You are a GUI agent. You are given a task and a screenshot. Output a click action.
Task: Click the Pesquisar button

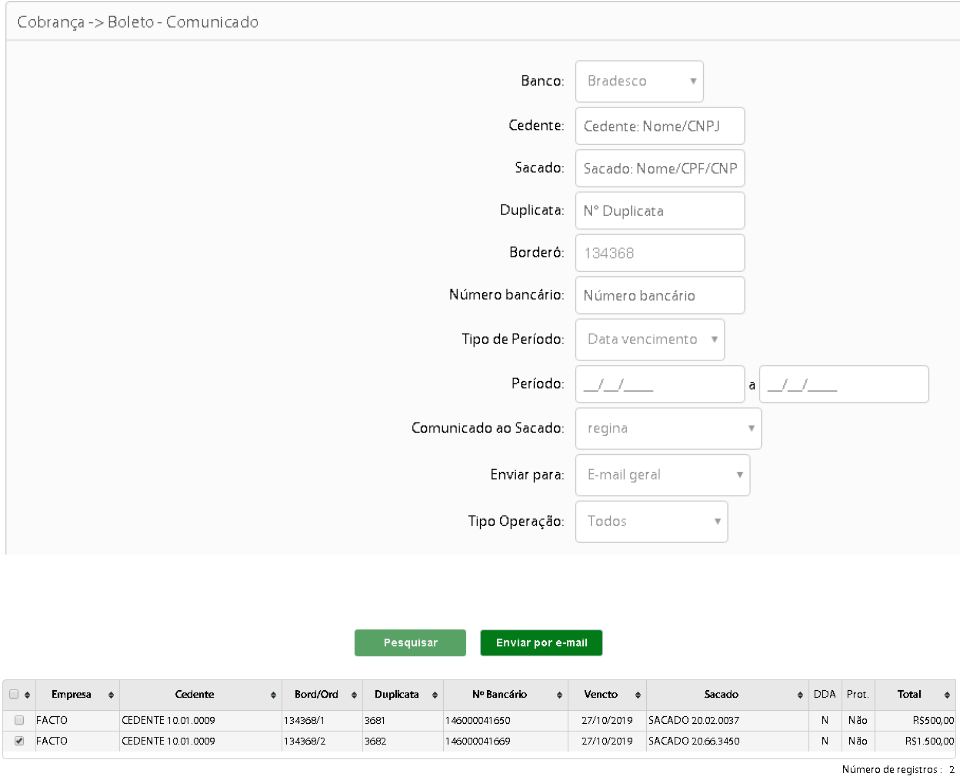410,643
